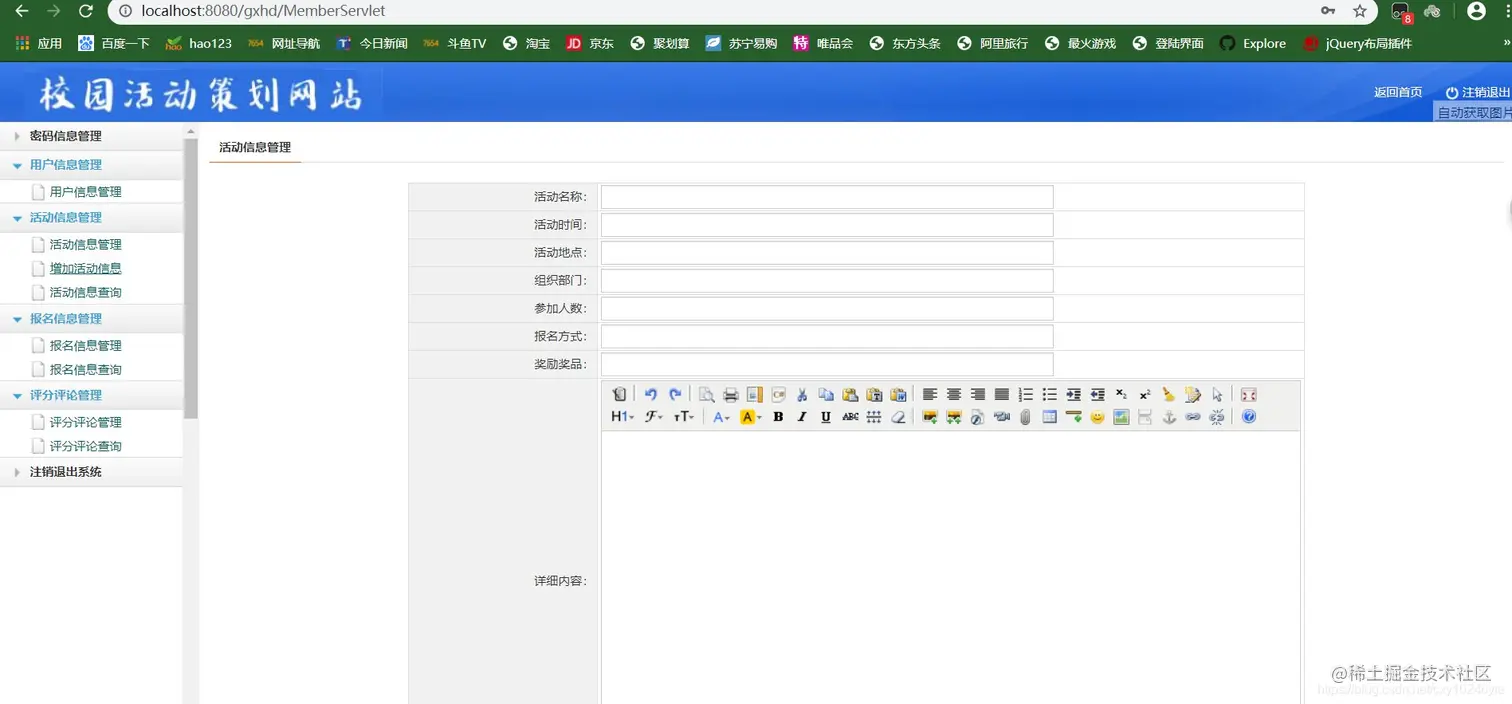Justify text in the editor
Screen dimensions: 1512x704
tap(1002, 394)
